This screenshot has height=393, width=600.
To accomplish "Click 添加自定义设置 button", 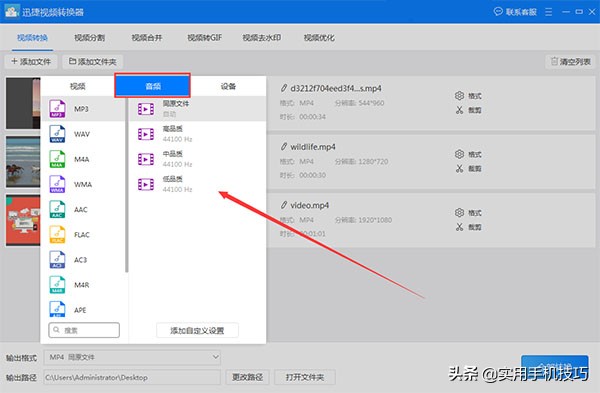I will coord(197,330).
